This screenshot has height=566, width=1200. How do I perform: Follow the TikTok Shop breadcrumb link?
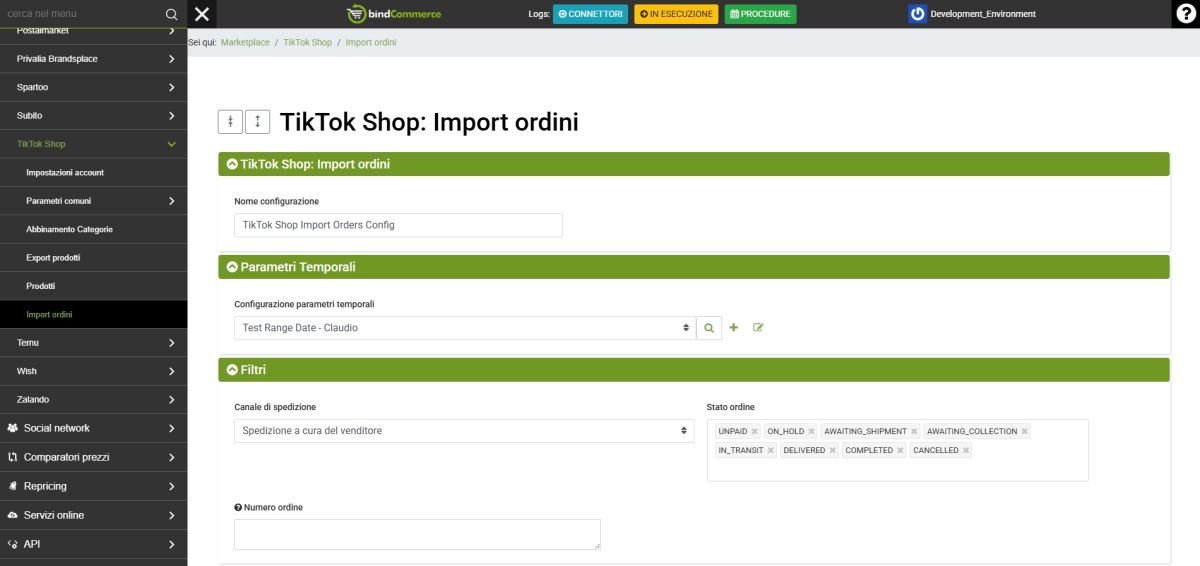coord(307,43)
